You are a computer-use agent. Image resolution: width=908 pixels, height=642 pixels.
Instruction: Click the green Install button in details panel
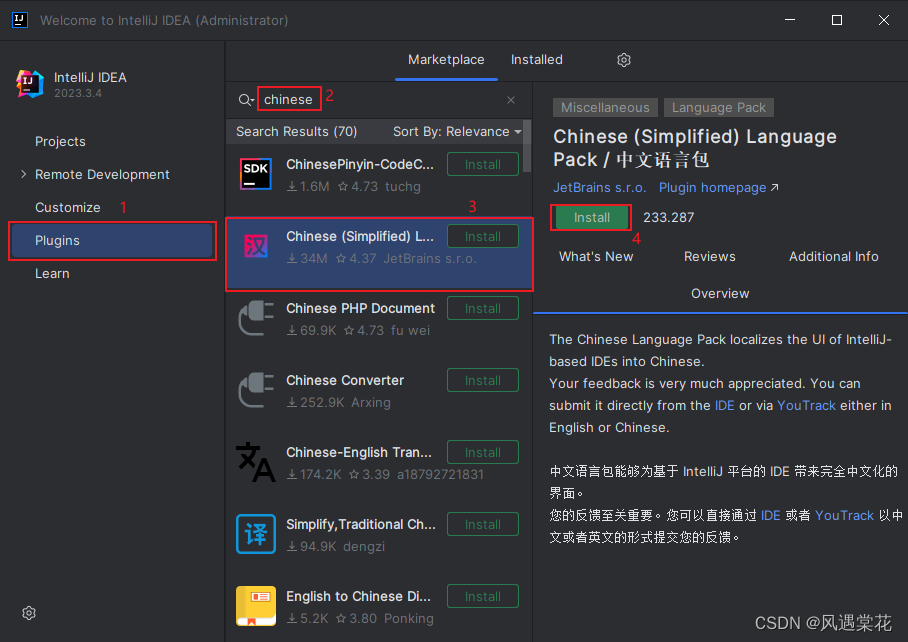[591, 218]
